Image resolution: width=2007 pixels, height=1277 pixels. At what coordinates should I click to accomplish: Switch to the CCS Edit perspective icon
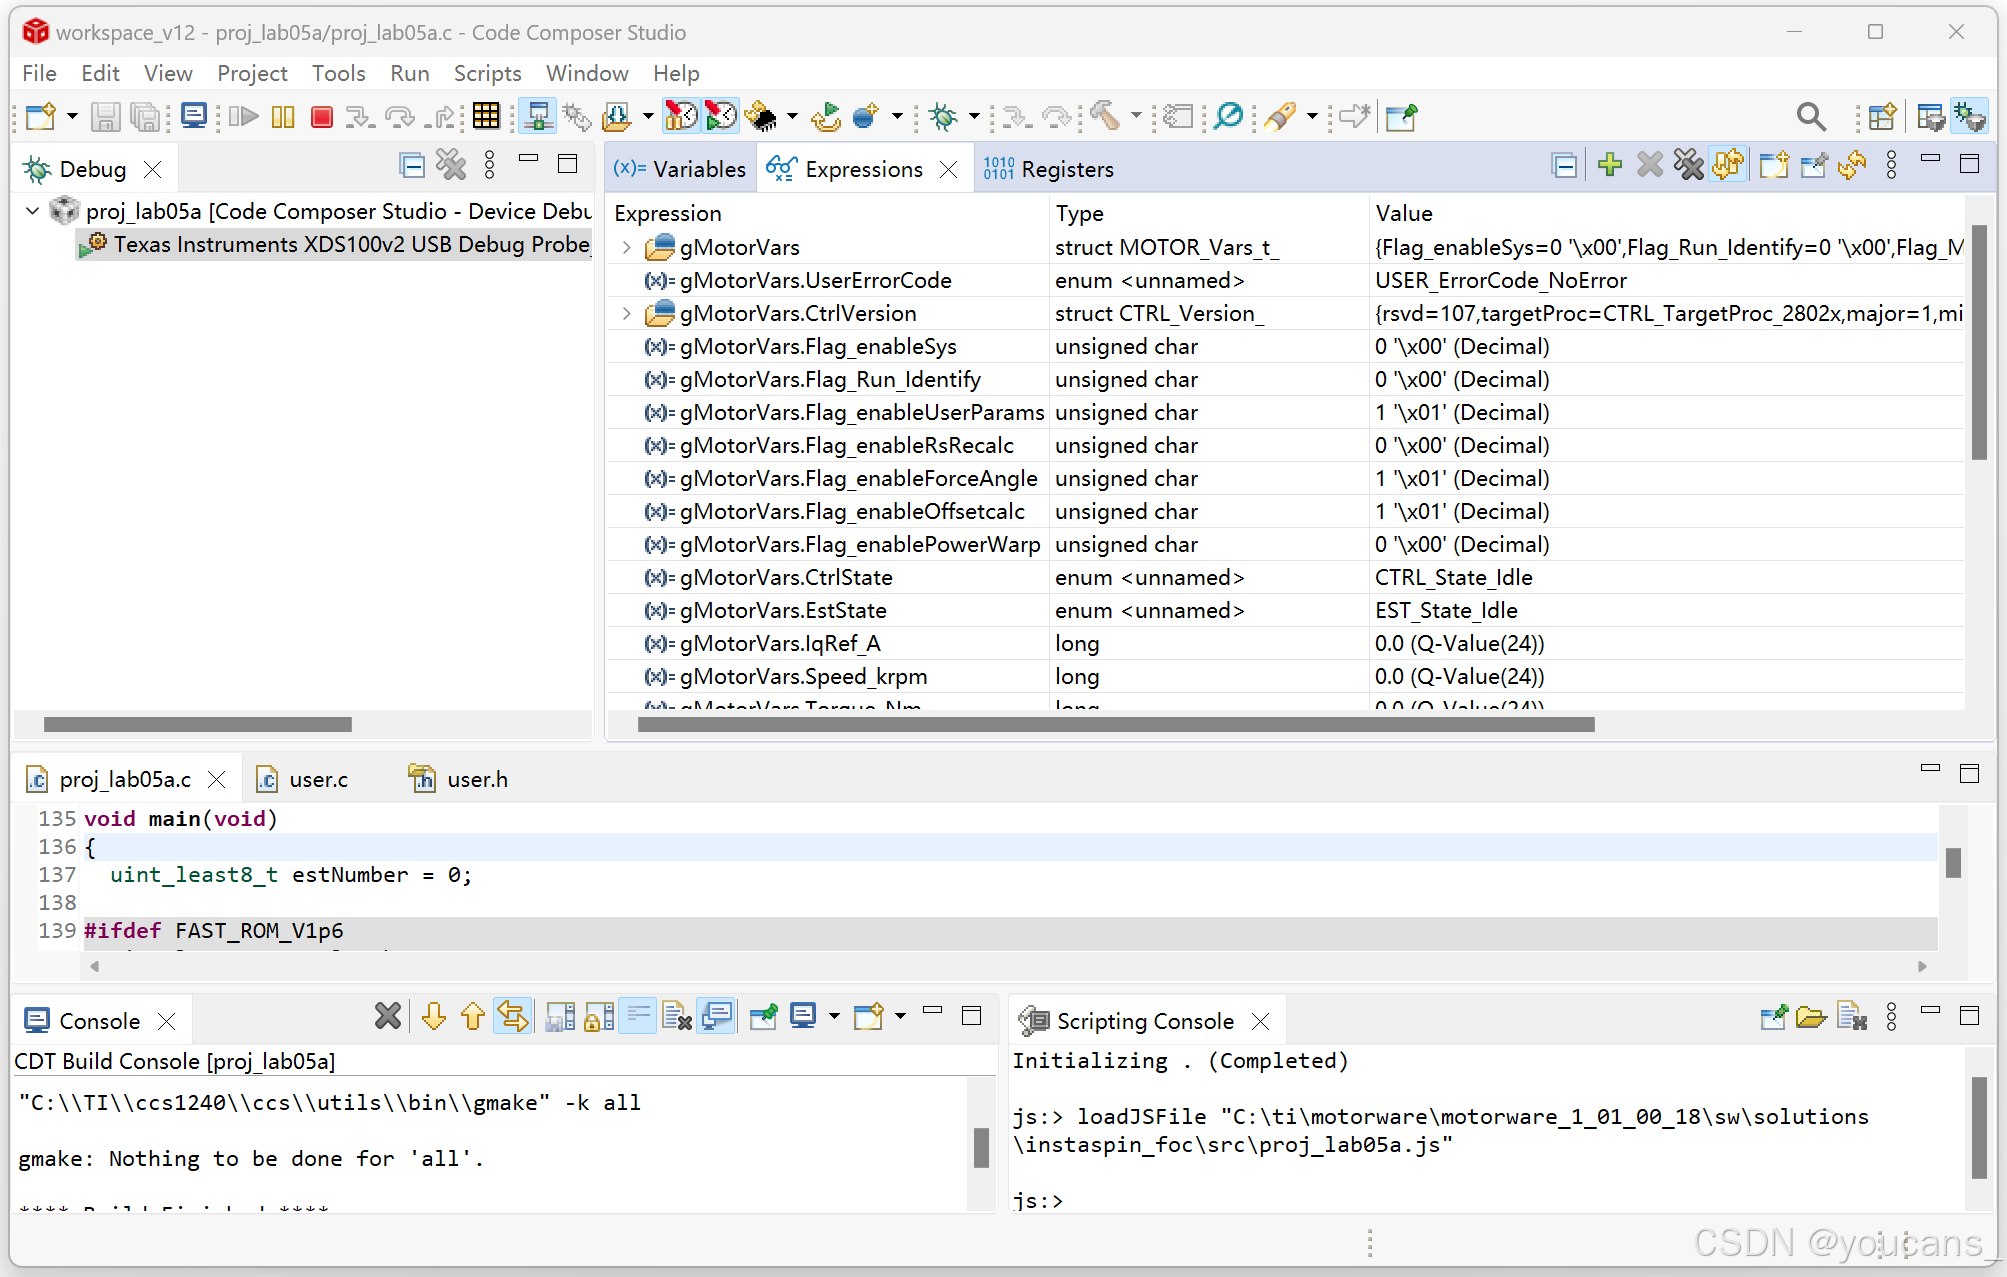[x=1931, y=117]
